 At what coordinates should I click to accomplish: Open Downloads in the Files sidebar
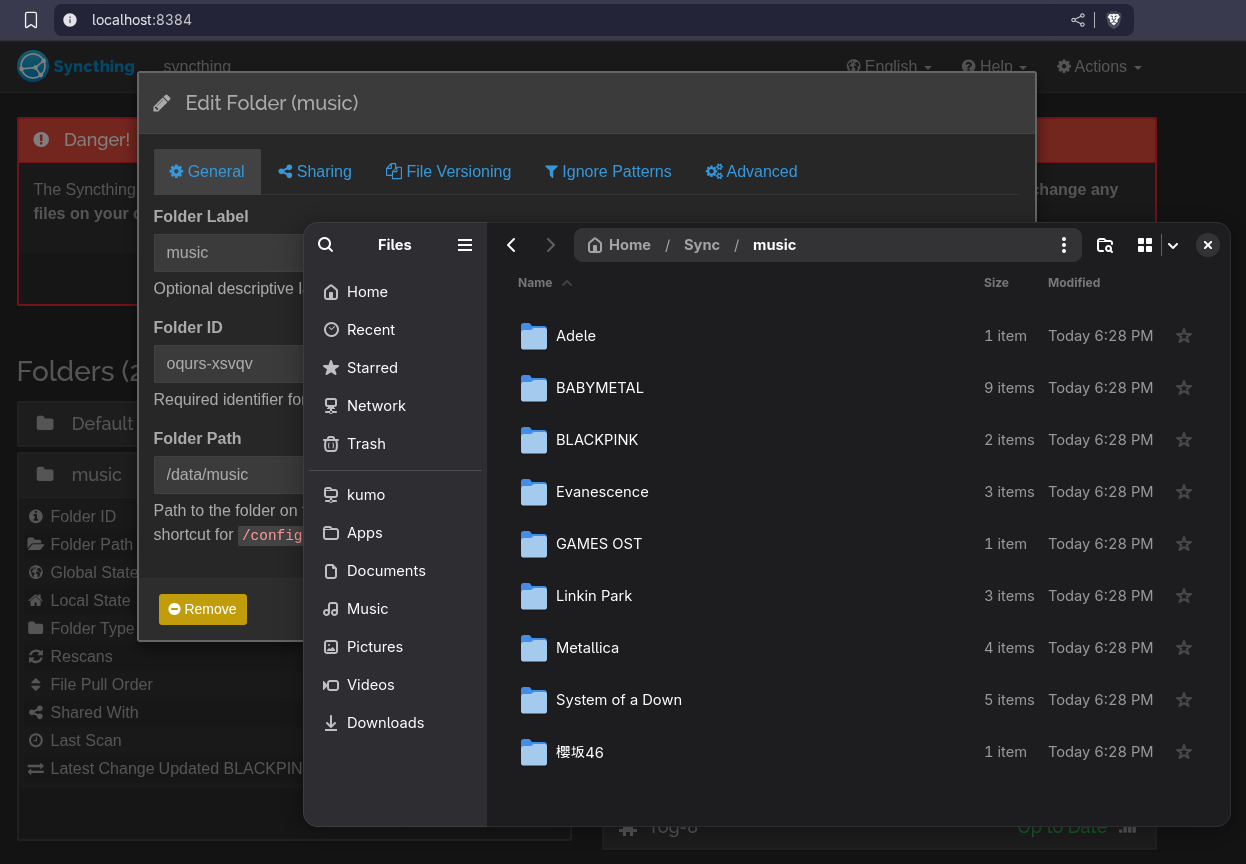tap(396, 723)
